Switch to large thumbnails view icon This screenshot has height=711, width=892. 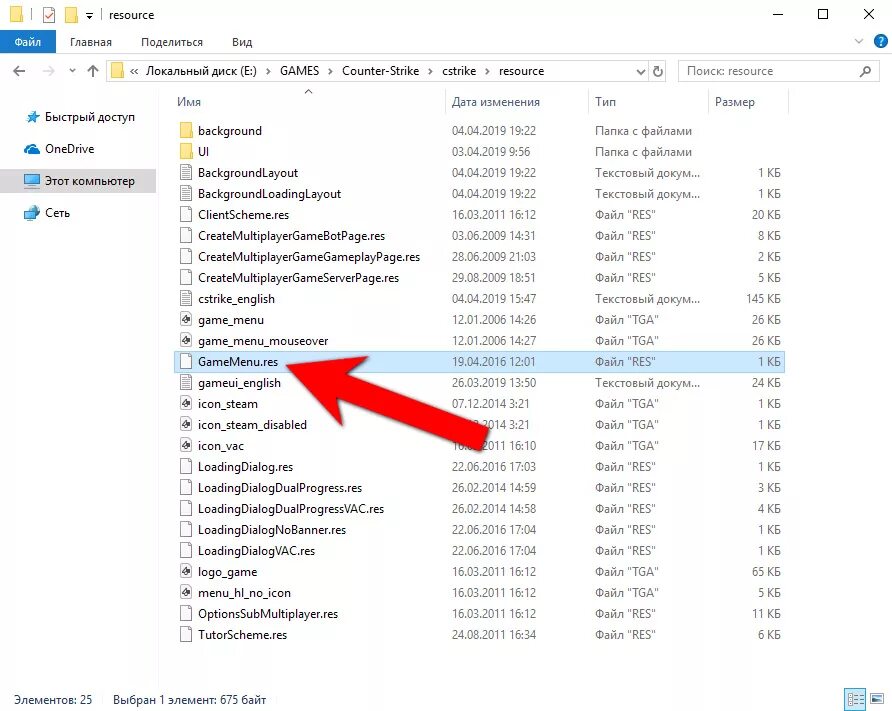(877, 699)
